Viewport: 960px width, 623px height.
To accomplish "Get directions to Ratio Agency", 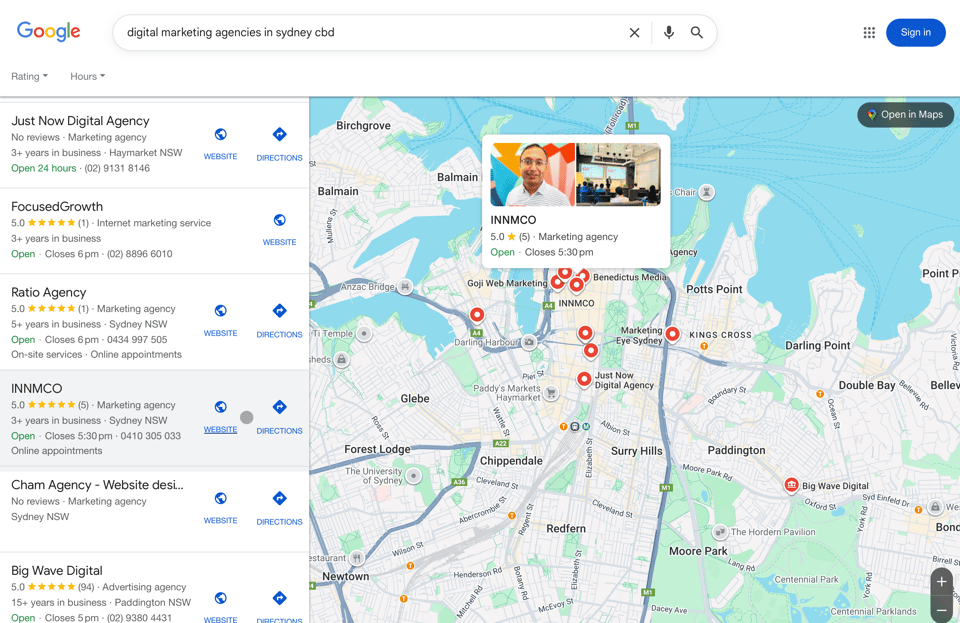I will (279, 310).
